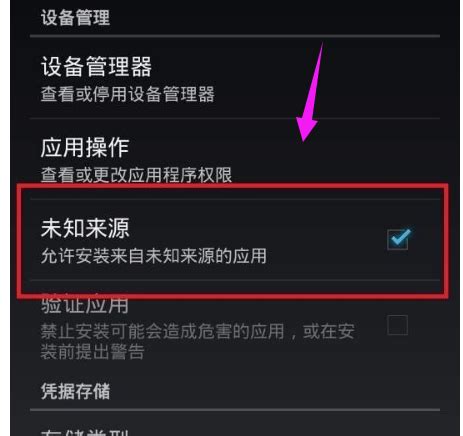Screen dimensions: 463x436
Task: Click the red highlight rectangle border
Action: click(x=233, y=186)
